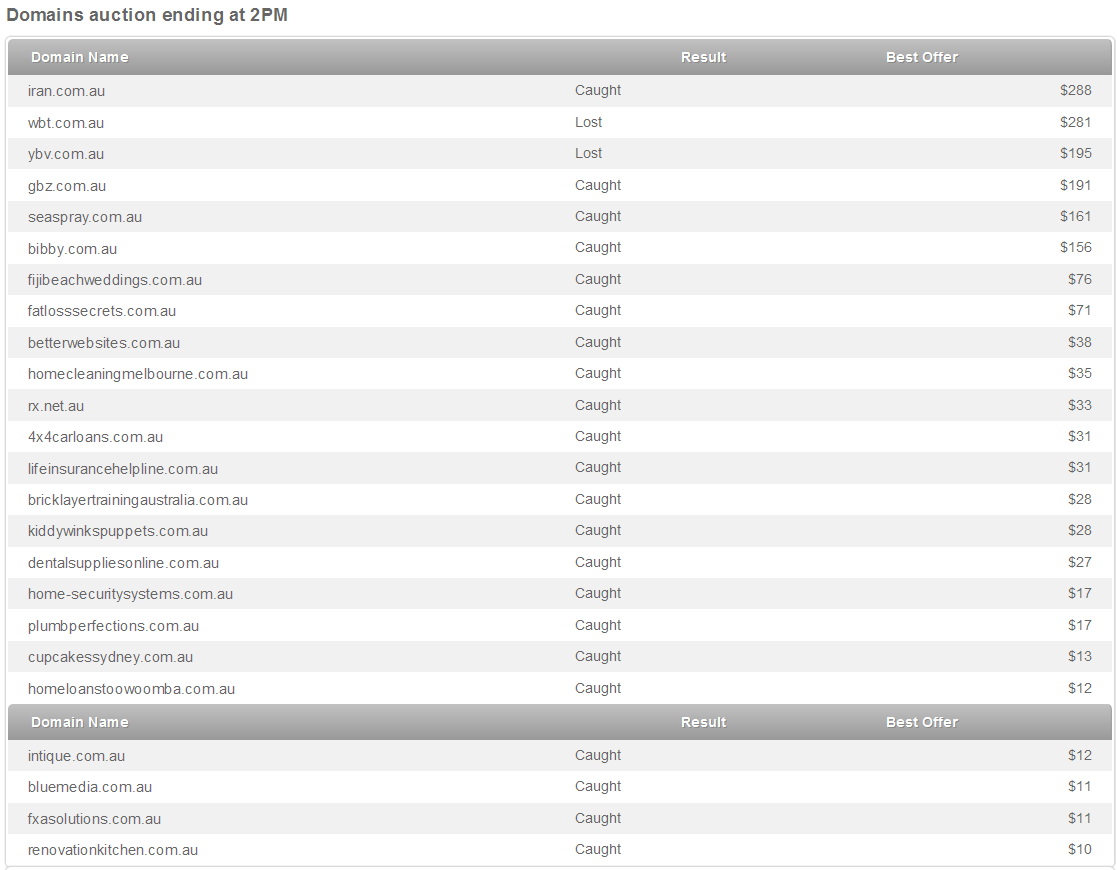Click the $288 best offer for iran.com.au
Screen dimensions: 1117x870
coord(1076,90)
